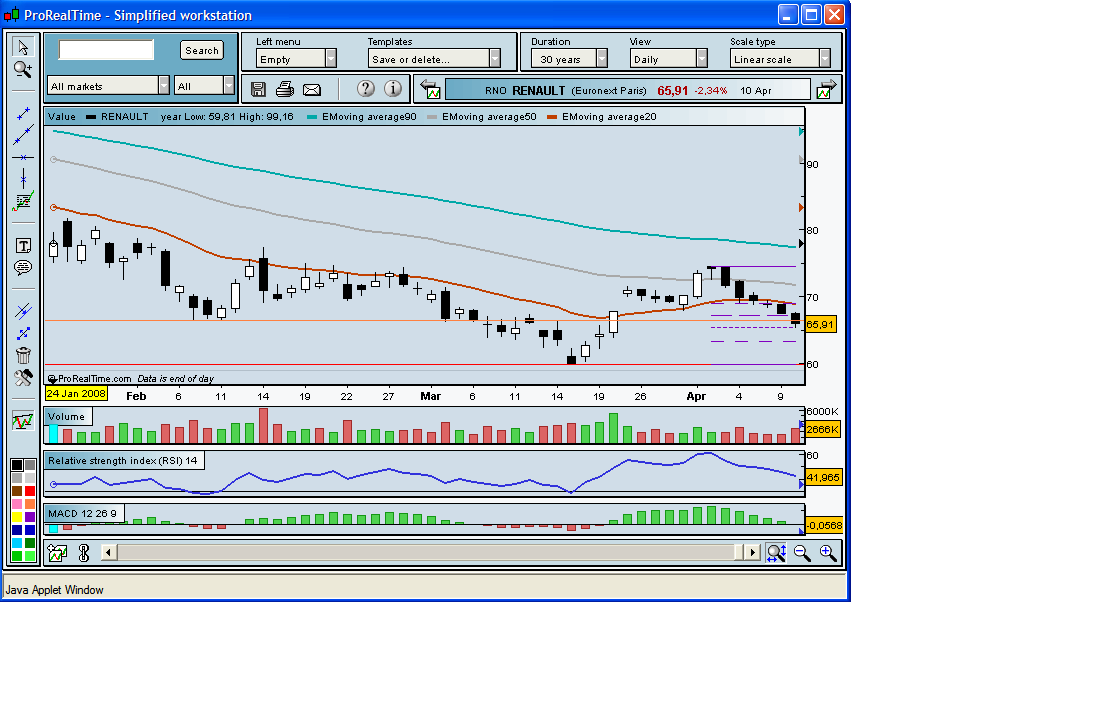1114x727 pixels.
Task: Select the vertical line drawing tool
Action: [23, 178]
